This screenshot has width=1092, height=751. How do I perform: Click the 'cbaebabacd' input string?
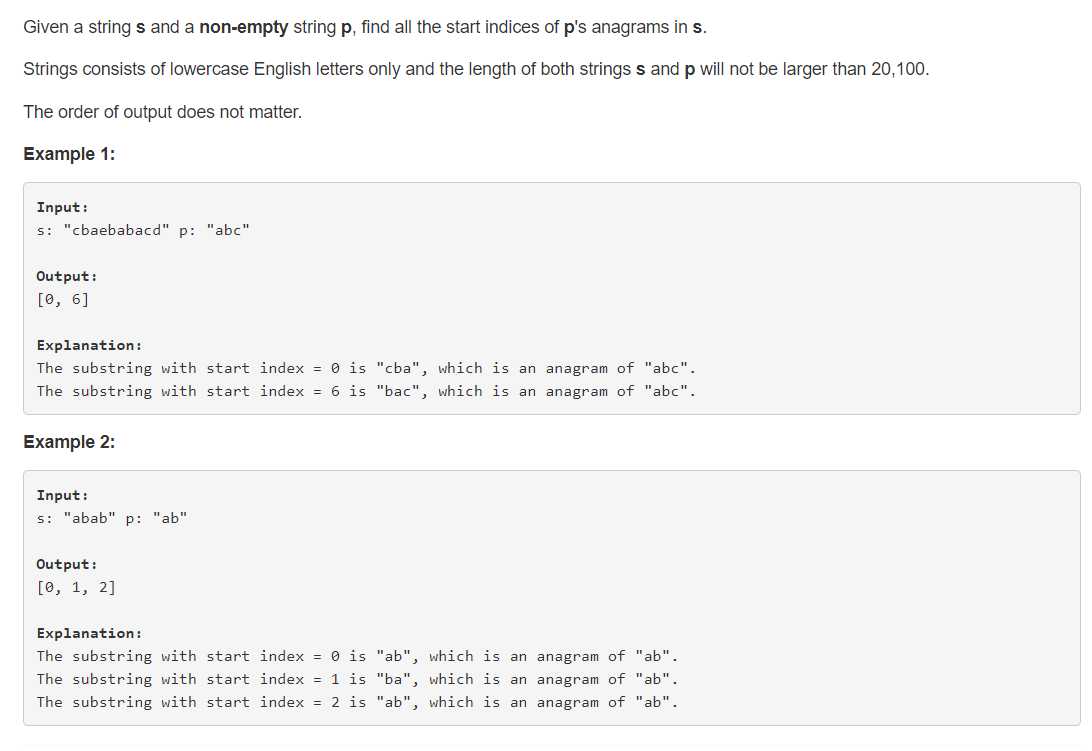click(116, 230)
